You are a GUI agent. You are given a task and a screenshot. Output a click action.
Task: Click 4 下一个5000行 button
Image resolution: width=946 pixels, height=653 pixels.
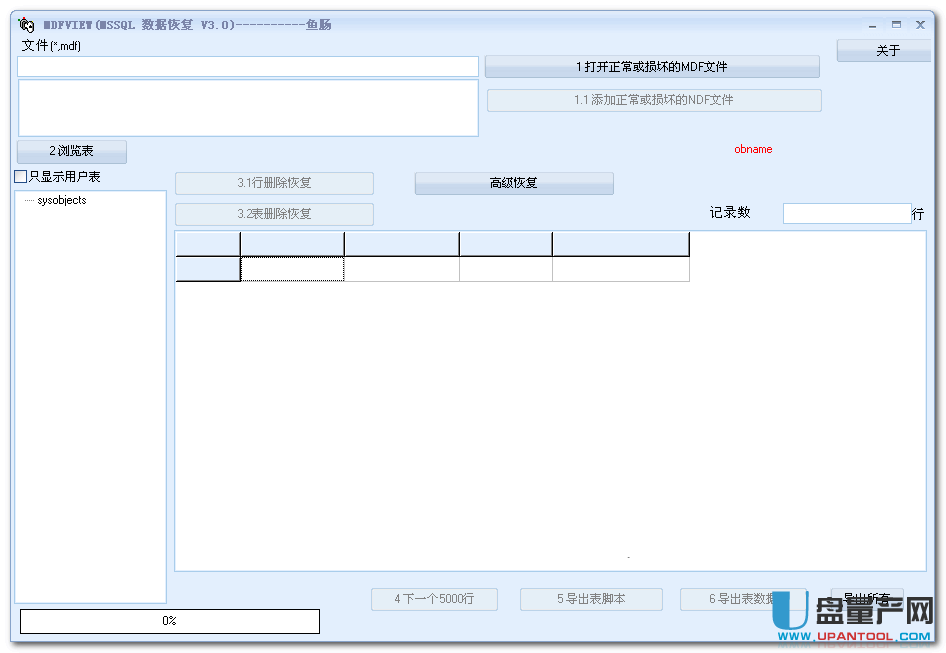tap(434, 599)
